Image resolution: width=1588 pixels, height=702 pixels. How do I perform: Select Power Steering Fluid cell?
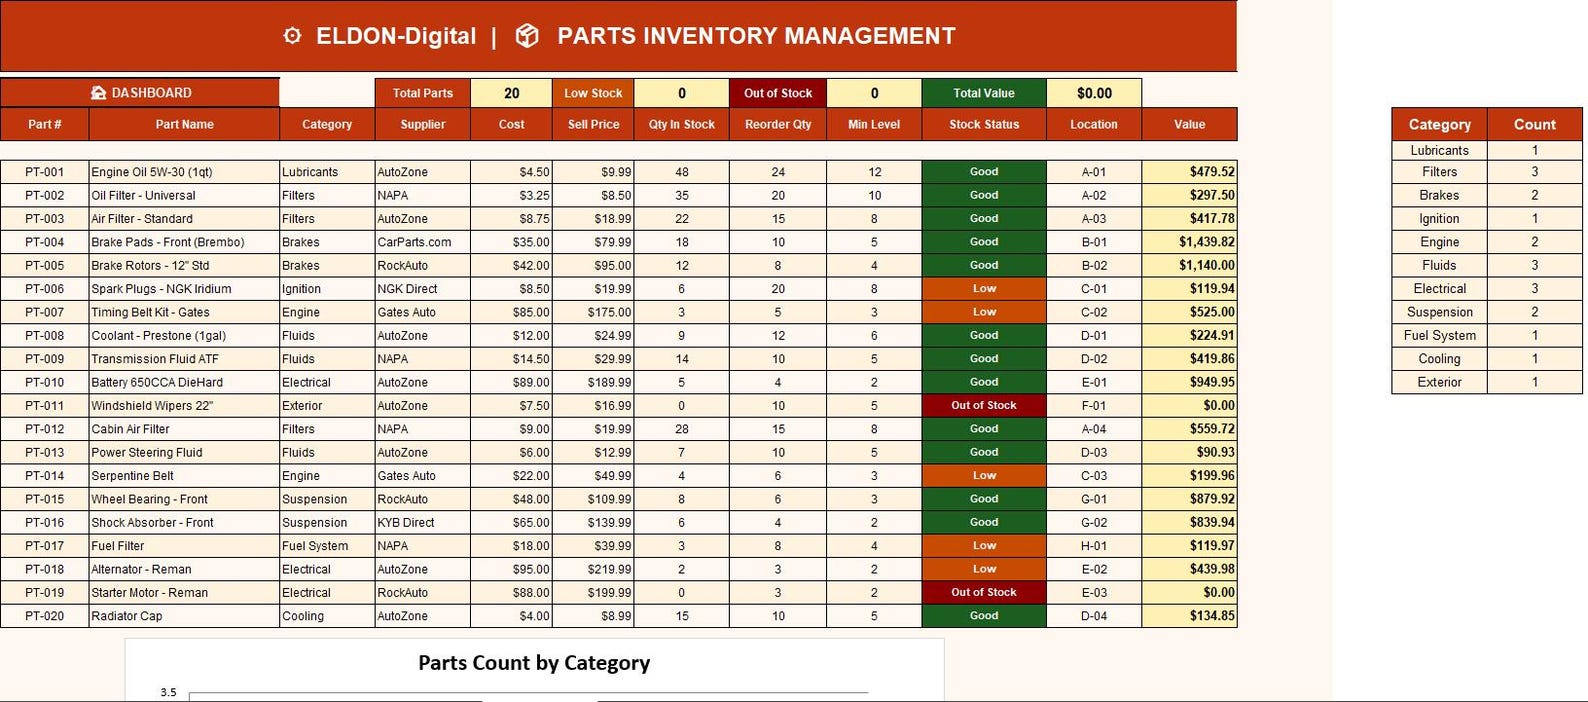coord(184,452)
